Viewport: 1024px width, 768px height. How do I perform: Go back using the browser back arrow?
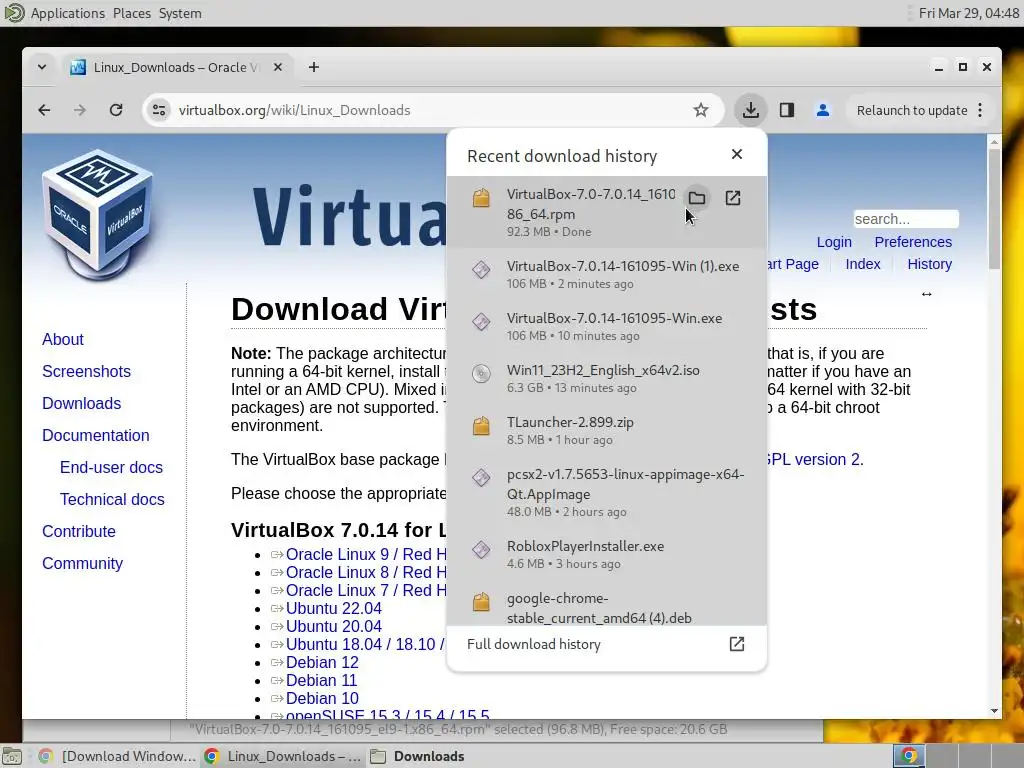coord(44,110)
